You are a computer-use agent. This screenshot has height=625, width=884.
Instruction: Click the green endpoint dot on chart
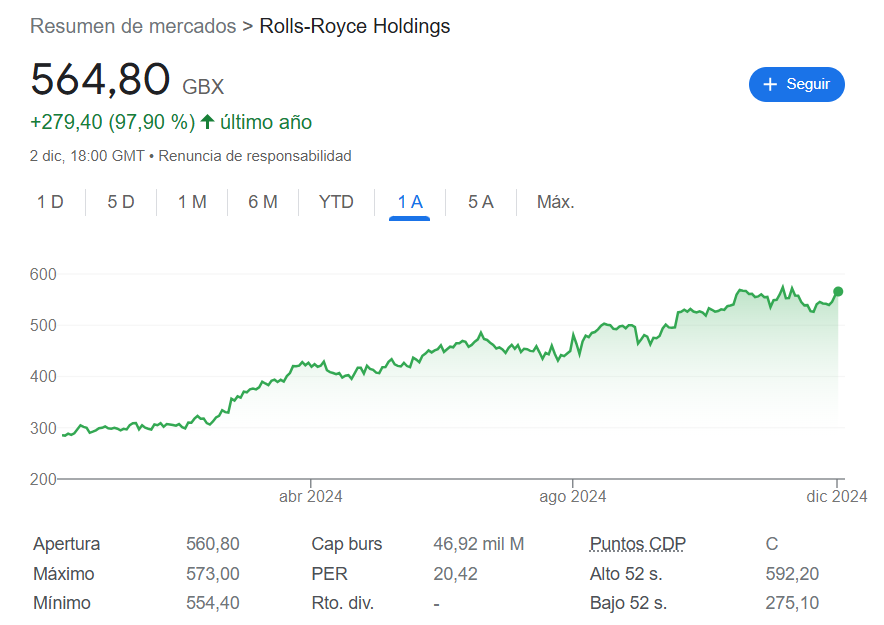(838, 291)
